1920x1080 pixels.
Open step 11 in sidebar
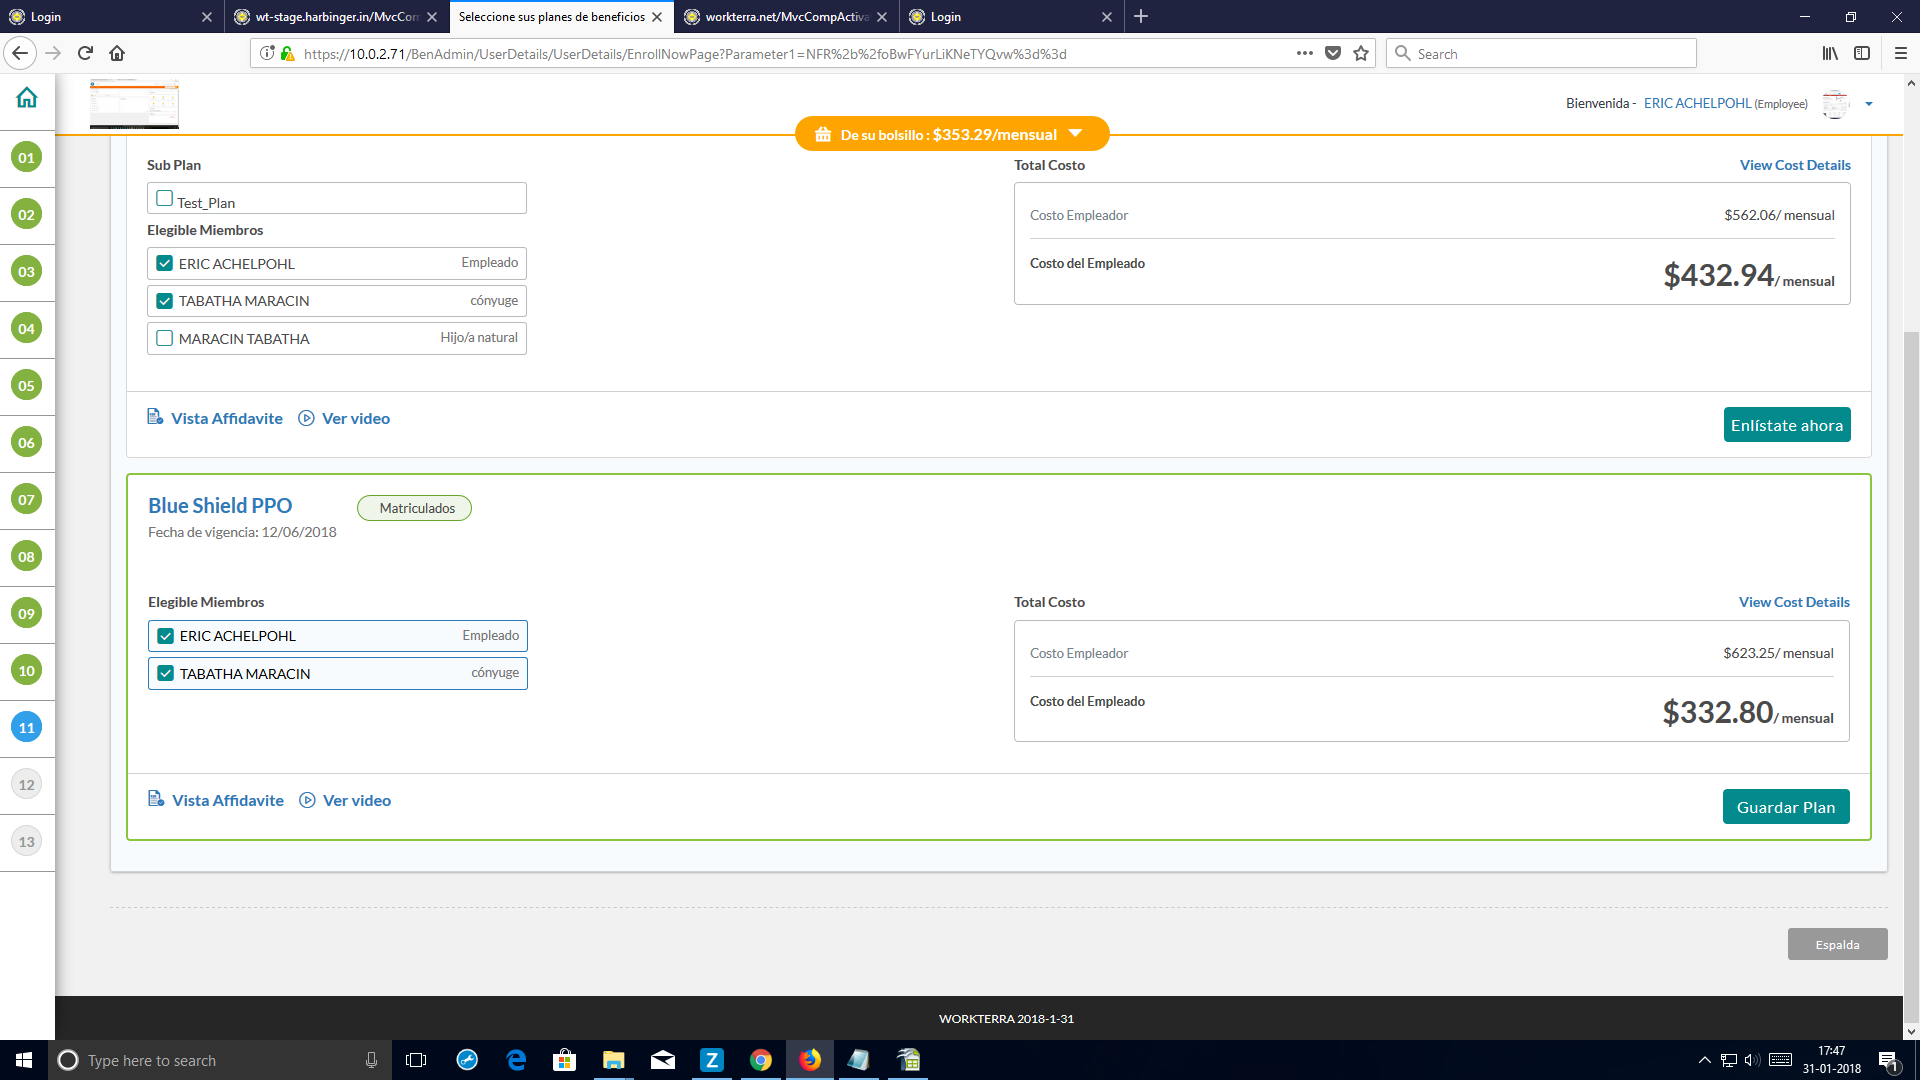[x=26, y=728]
